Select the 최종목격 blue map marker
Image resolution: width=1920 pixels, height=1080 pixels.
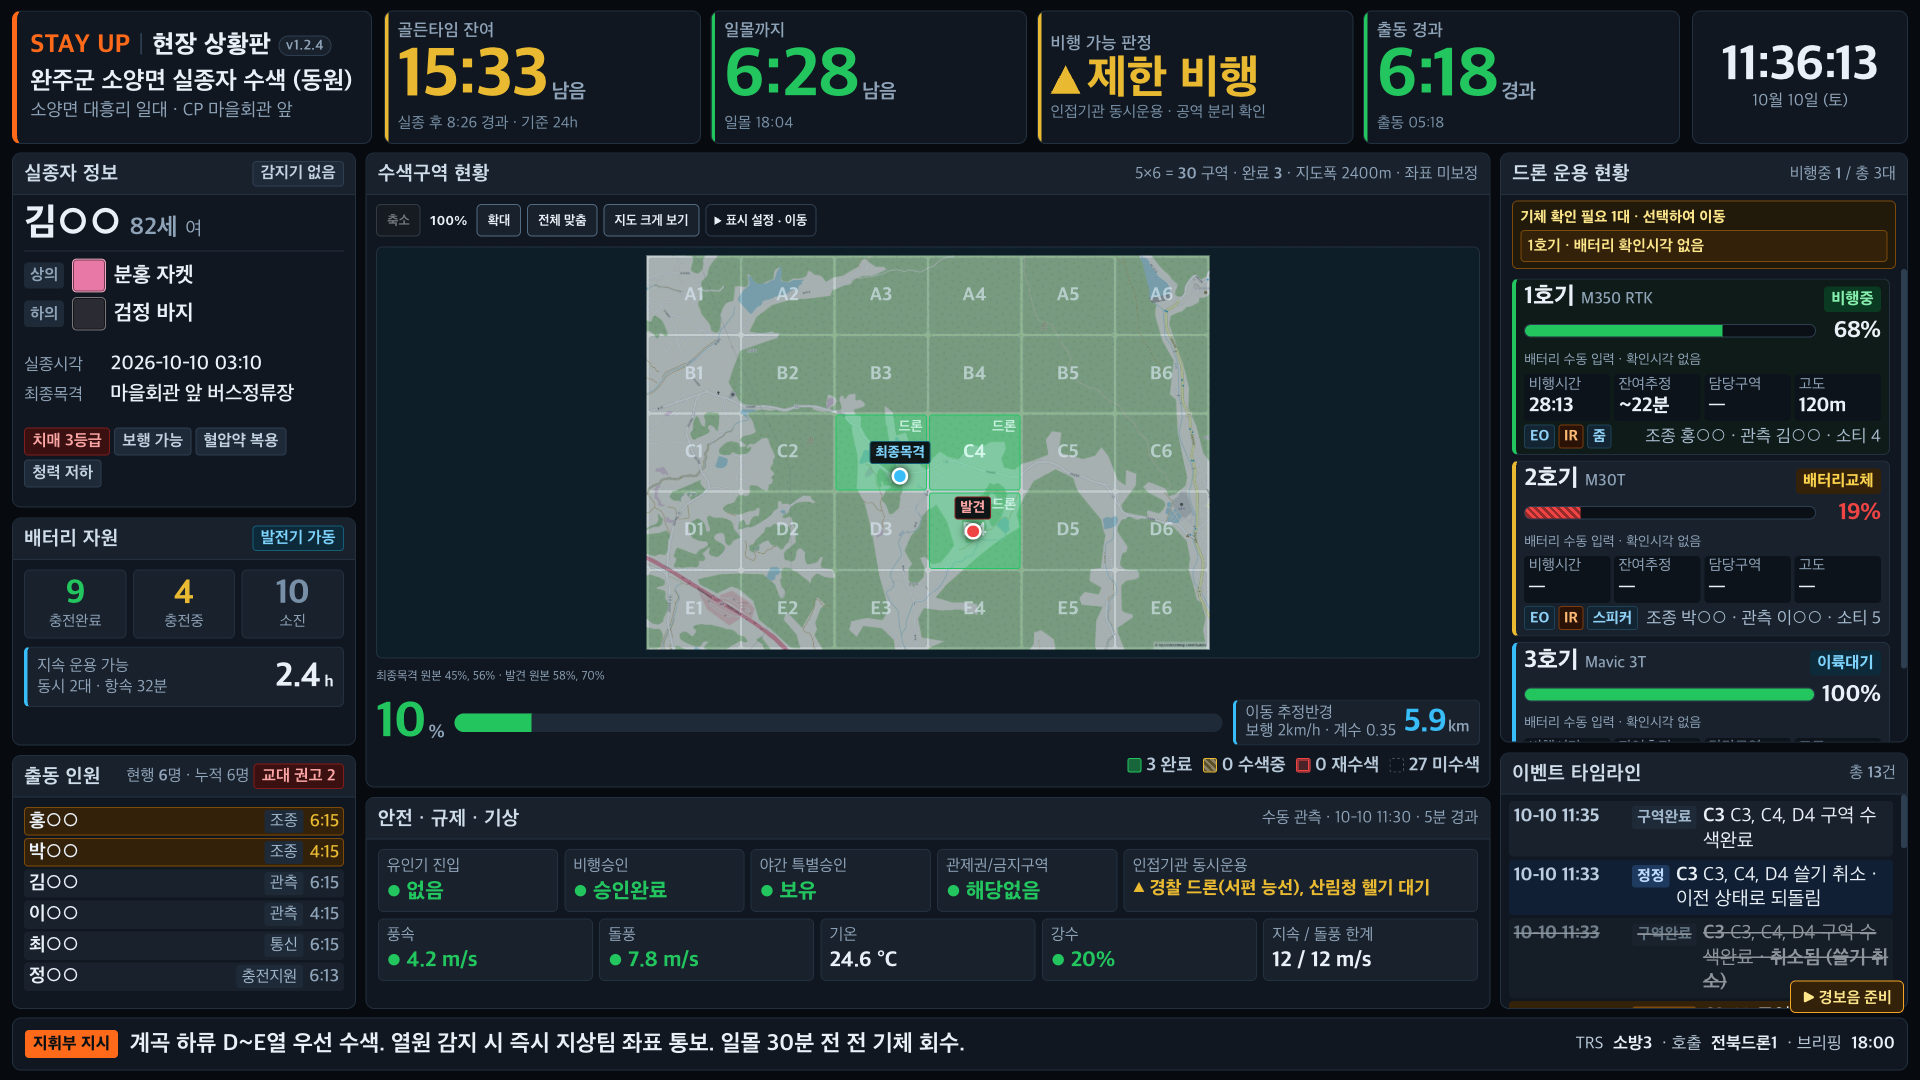900,476
